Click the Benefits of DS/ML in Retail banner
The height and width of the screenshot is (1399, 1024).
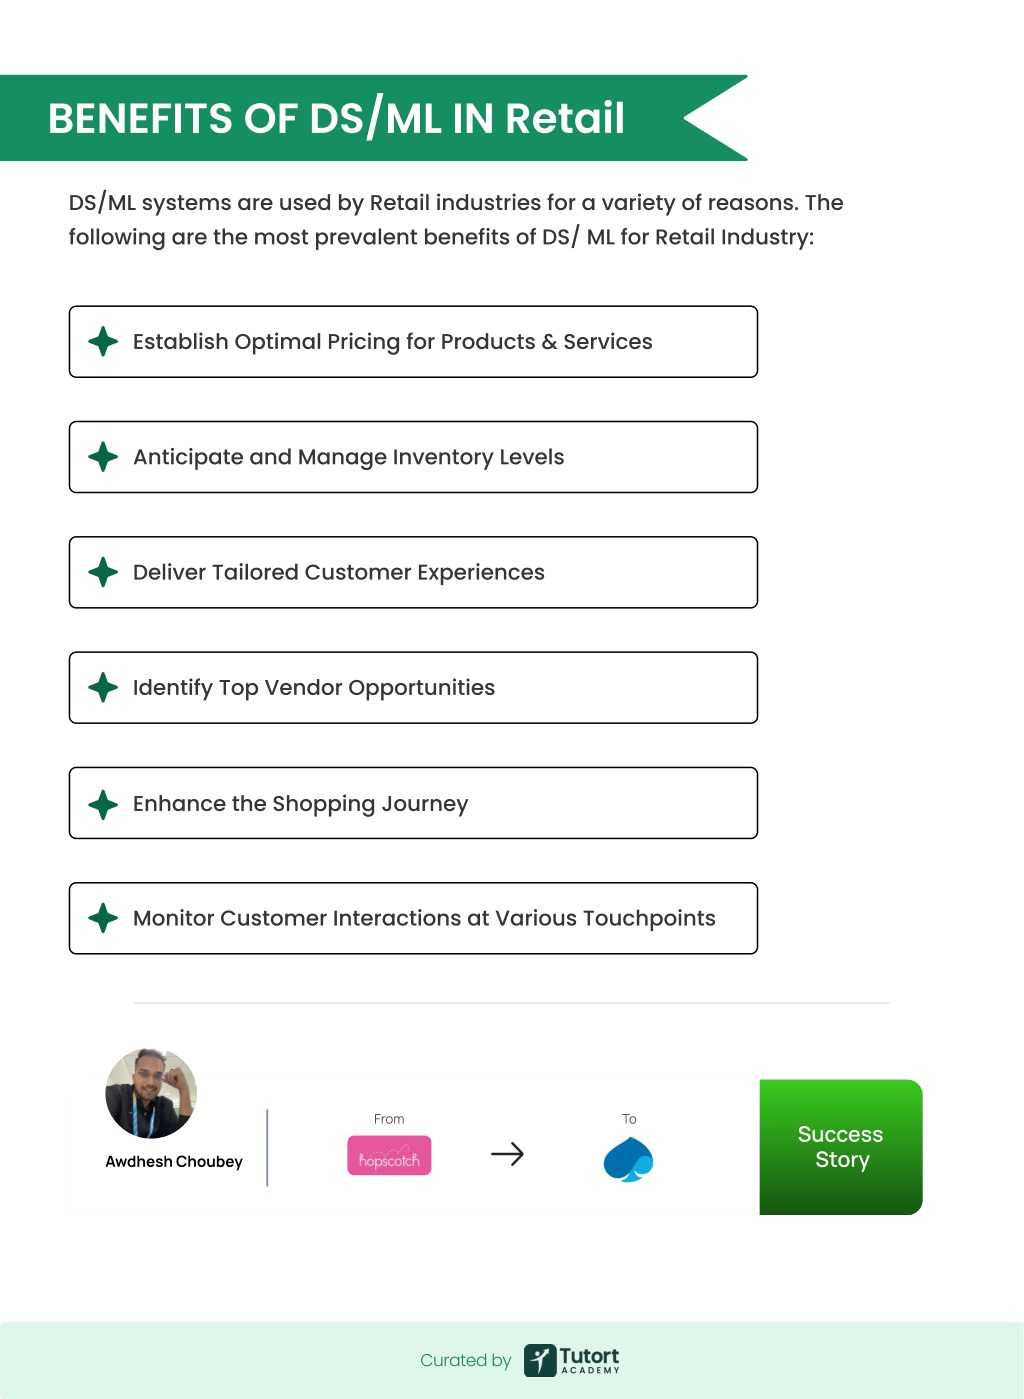pos(374,118)
